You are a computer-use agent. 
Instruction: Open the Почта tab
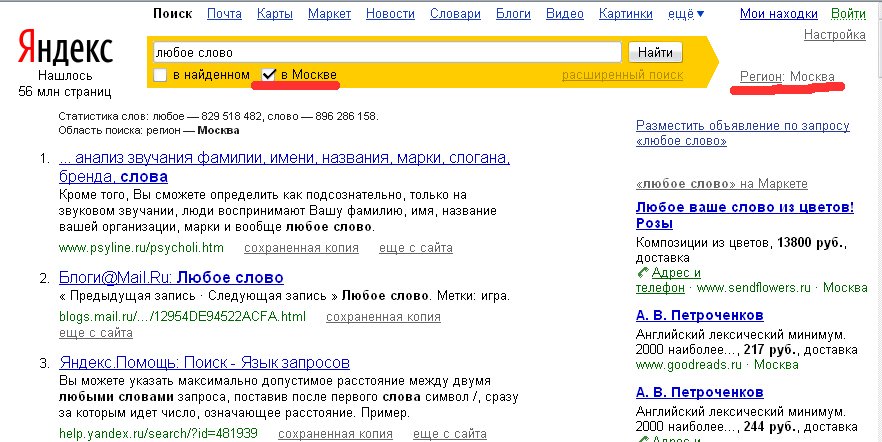(x=224, y=14)
